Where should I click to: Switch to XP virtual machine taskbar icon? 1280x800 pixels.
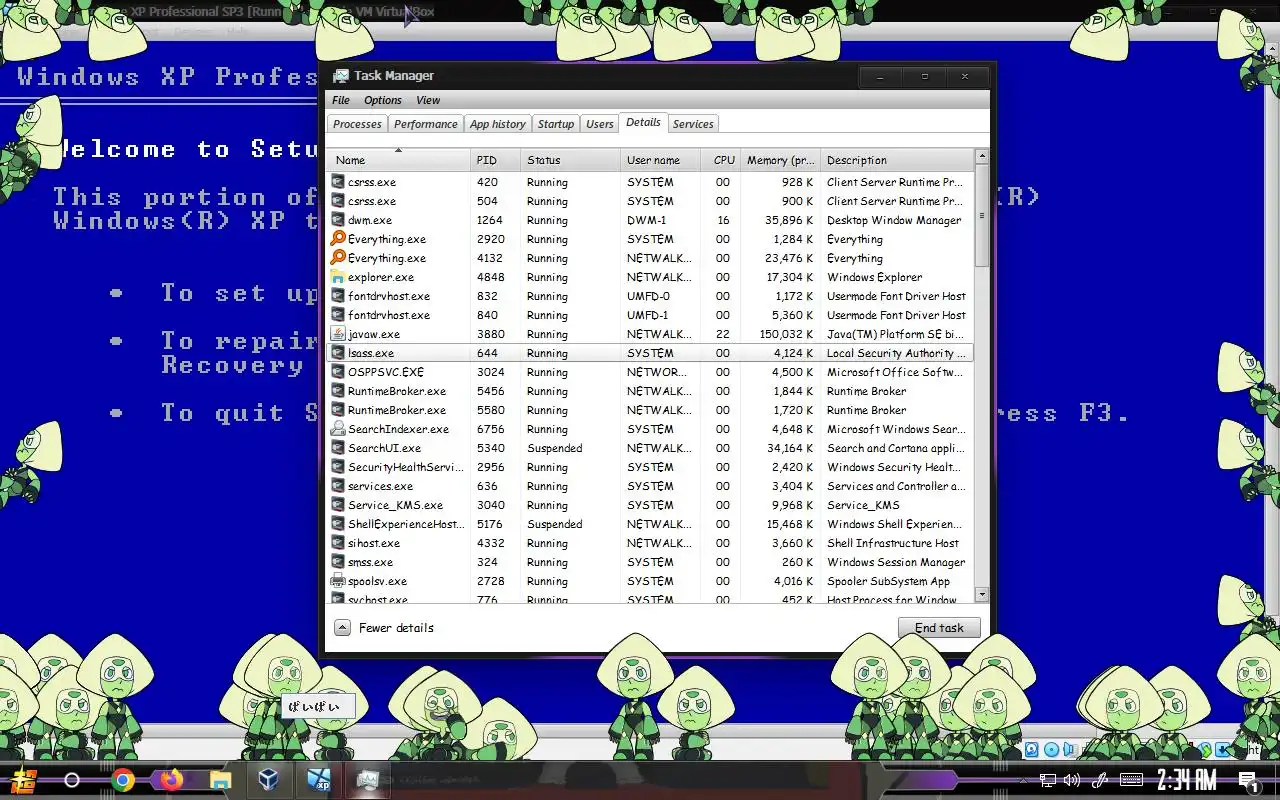coord(319,780)
